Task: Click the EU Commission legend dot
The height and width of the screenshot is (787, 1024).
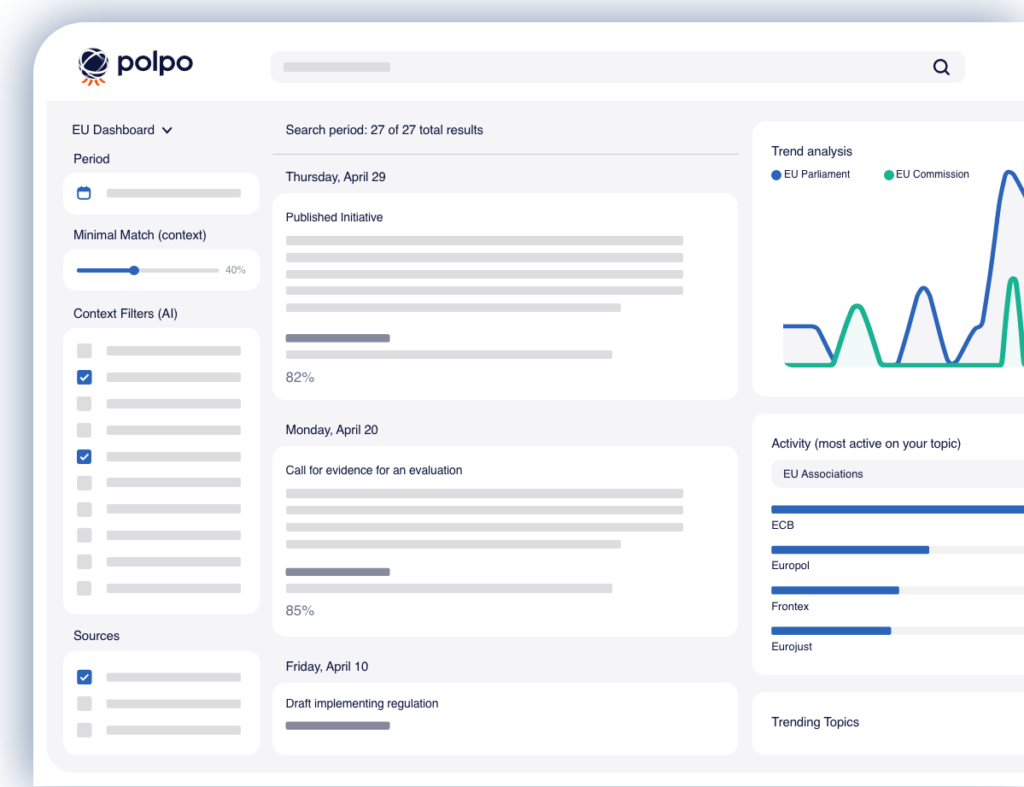Action: [888, 175]
